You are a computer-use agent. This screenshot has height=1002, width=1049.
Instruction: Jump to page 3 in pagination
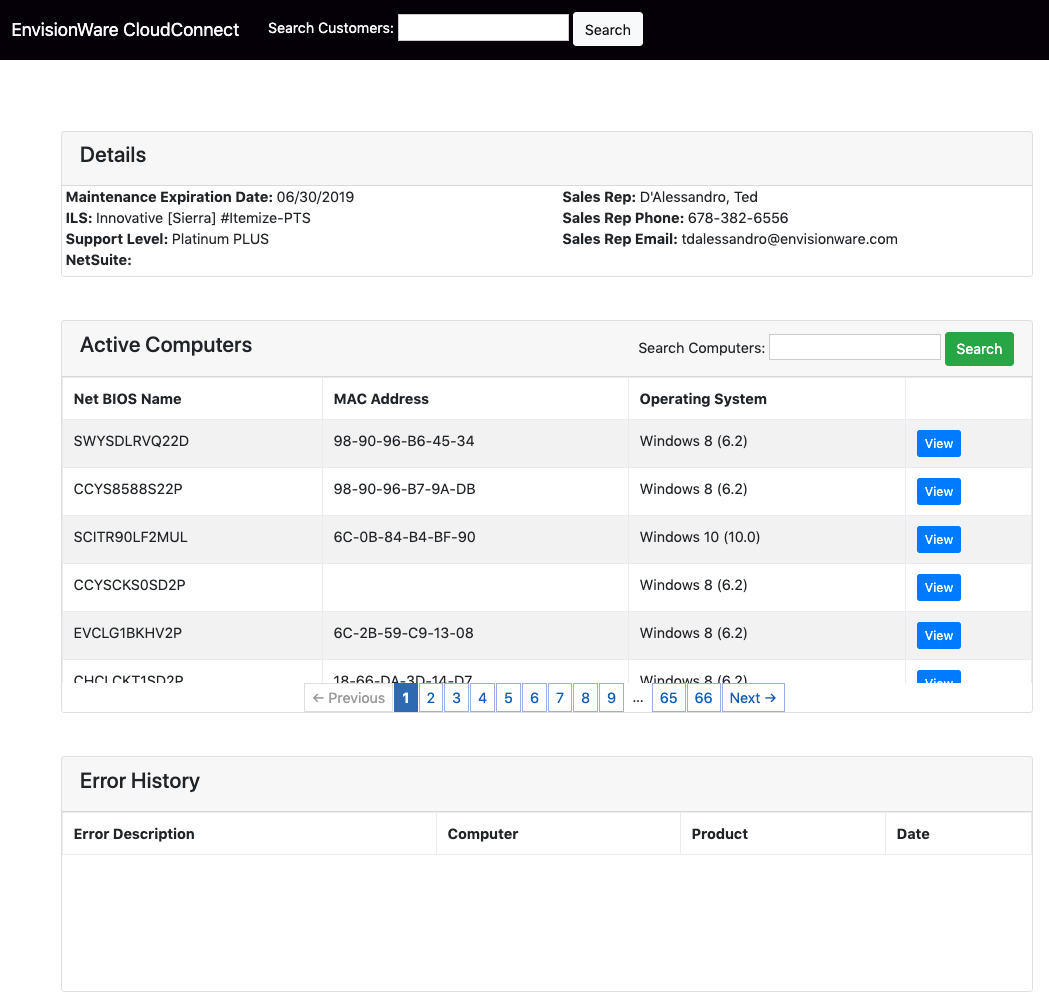click(457, 698)
